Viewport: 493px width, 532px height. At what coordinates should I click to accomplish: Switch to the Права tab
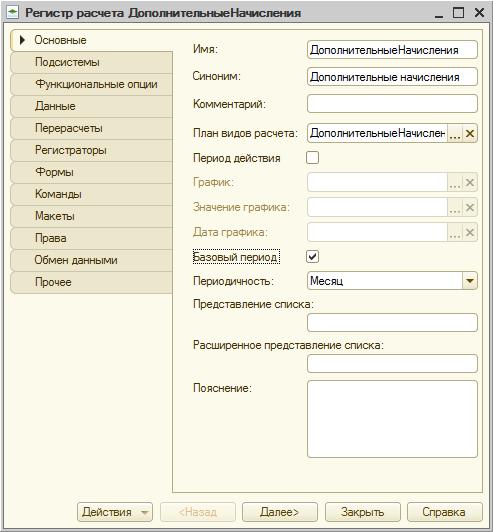point(92,238)
